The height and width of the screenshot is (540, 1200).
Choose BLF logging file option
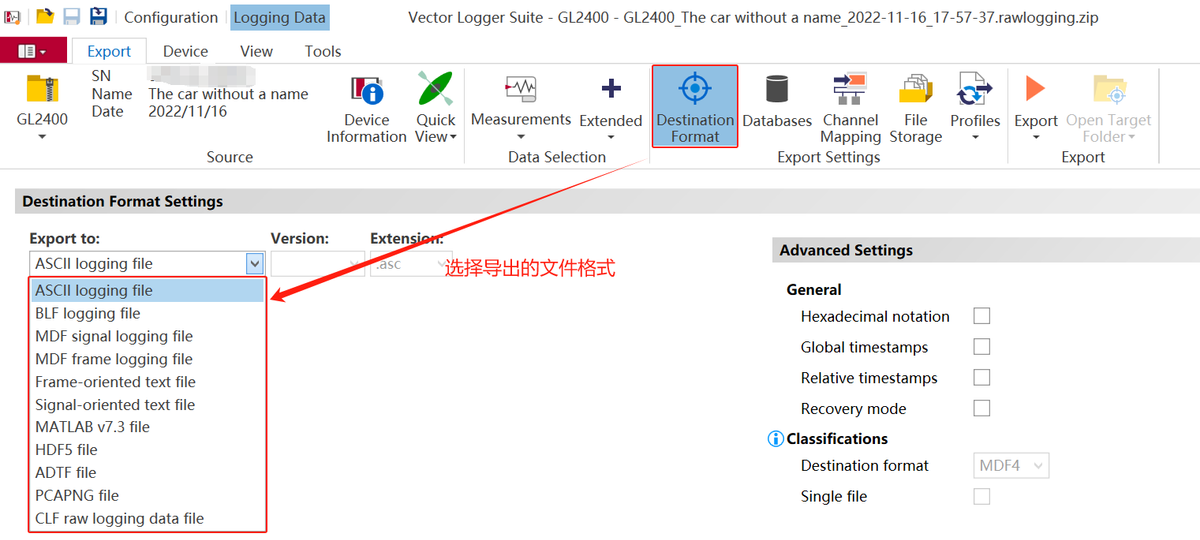pos(88,313)
